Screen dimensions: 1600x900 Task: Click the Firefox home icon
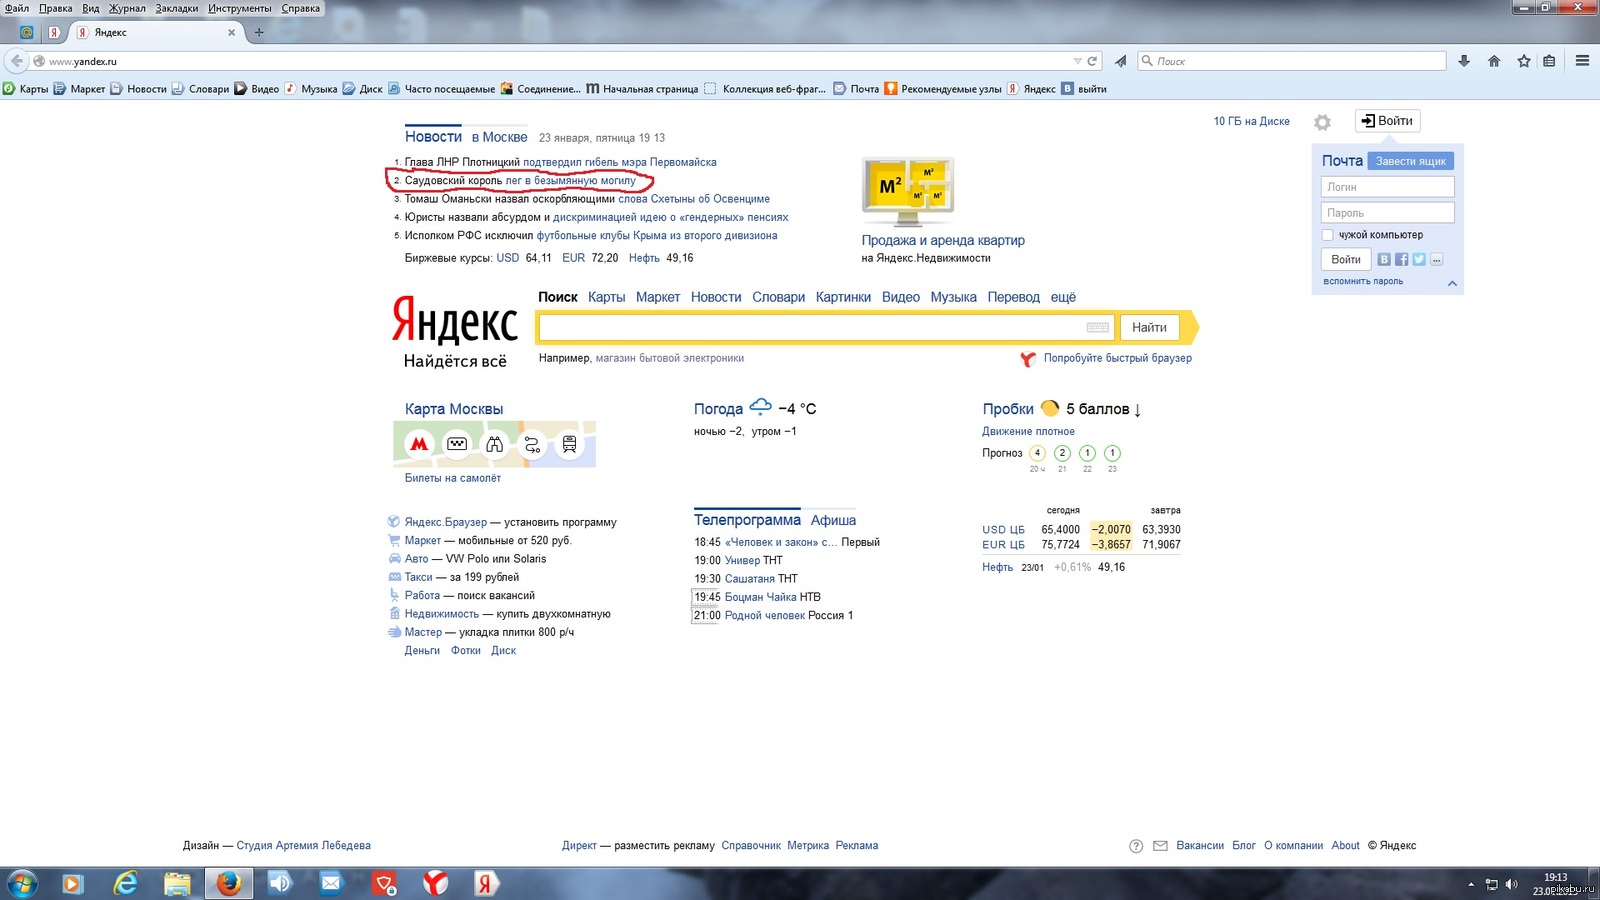pos(1494,61)
